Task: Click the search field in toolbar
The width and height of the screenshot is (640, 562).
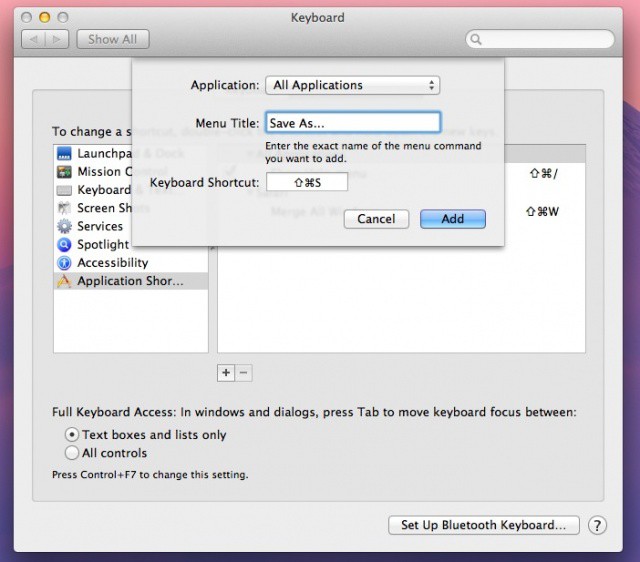Action: [540, 39]
